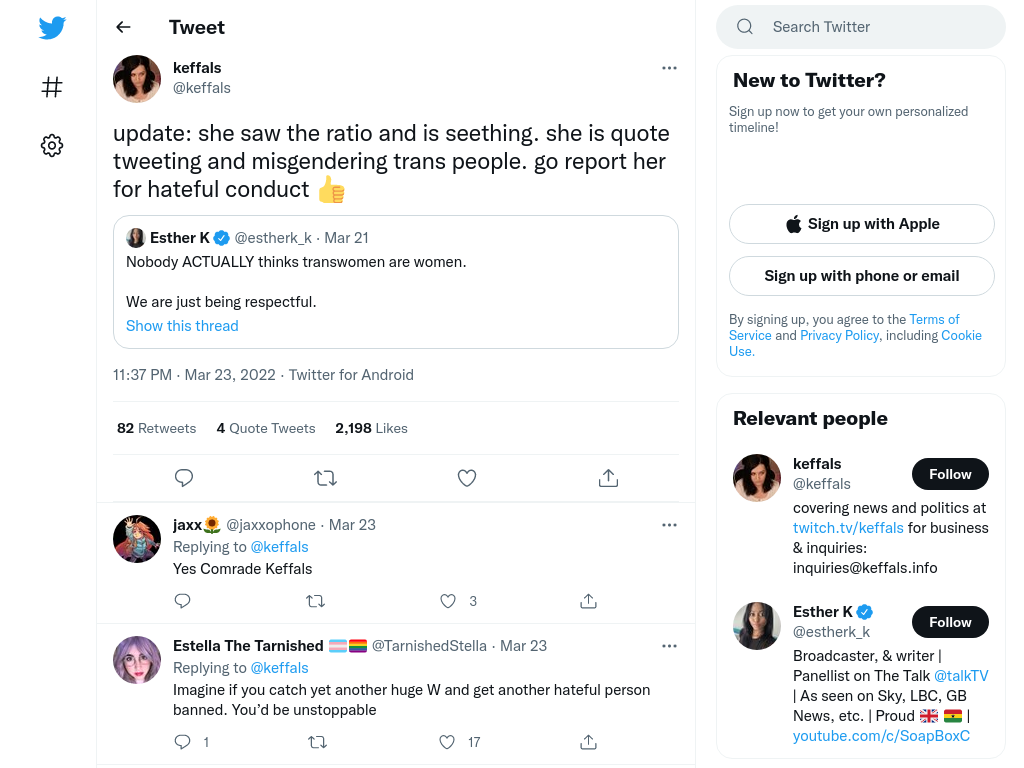1024x768 pixels.
Task: Retweet Estella The Tarnished's reply
Action: (x=317, y=742)
